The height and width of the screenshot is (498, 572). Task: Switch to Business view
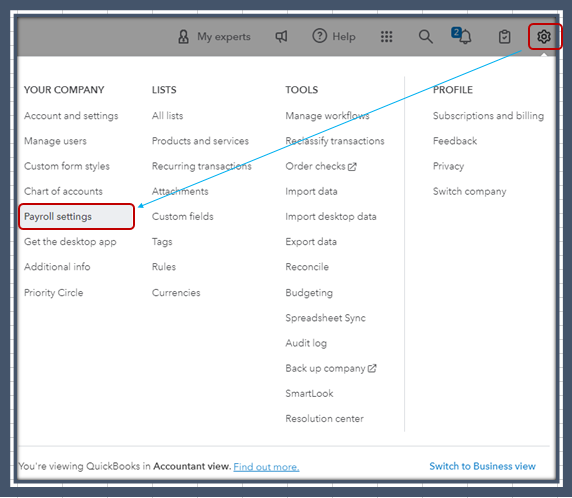482,466
